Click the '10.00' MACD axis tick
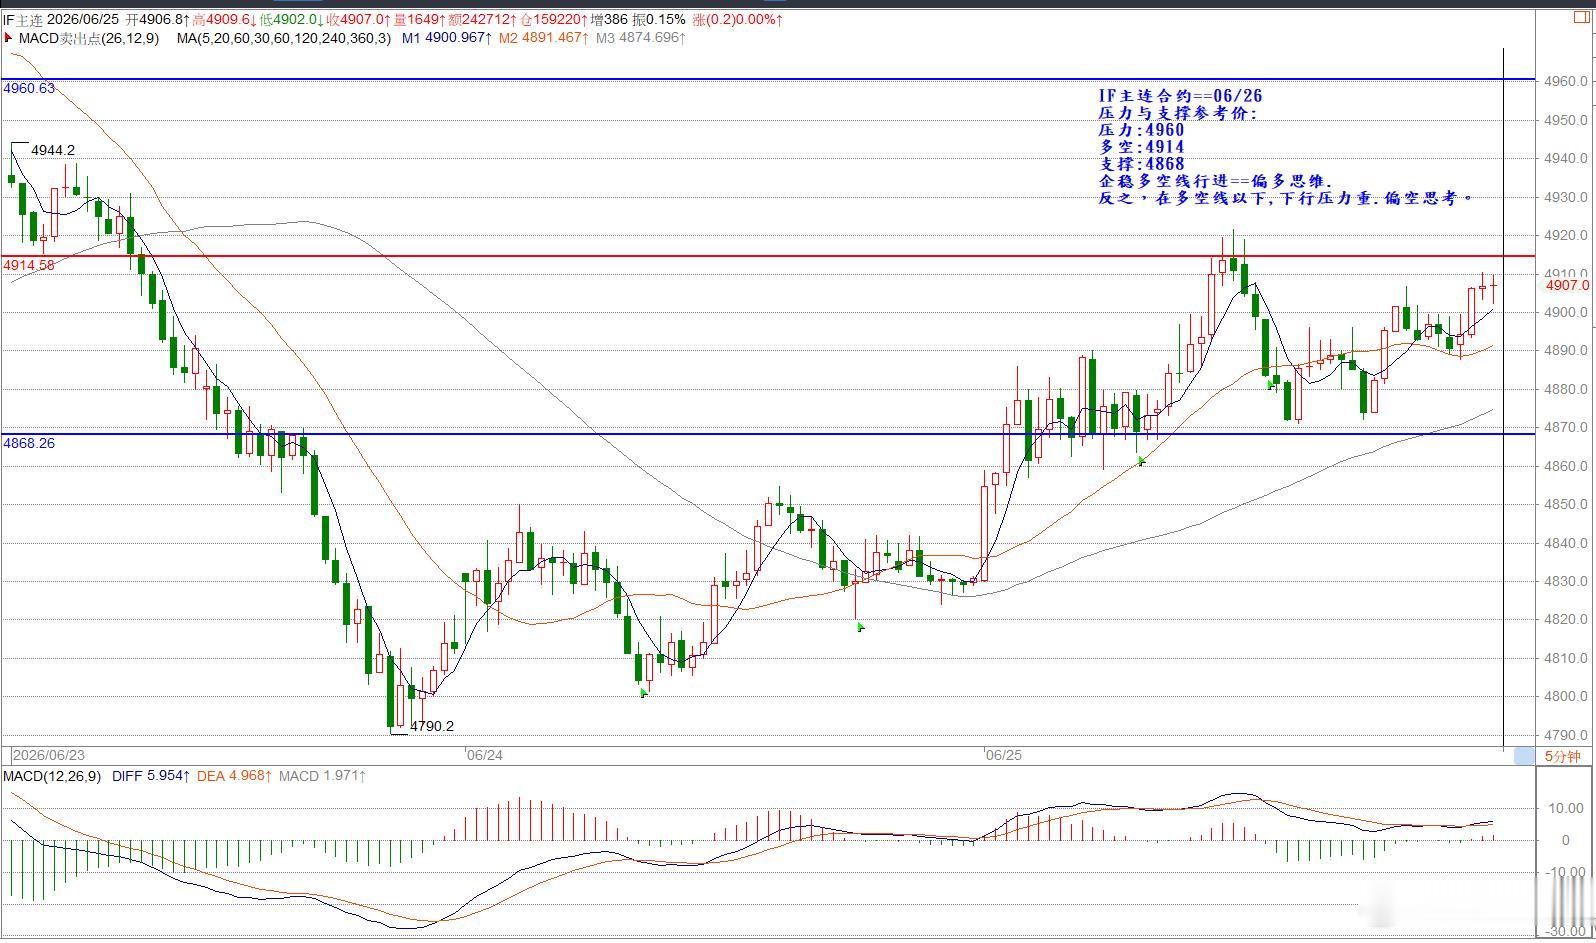Image resolution: width=1596 pixels, height=943 pixels. (x=1565, y=808)
